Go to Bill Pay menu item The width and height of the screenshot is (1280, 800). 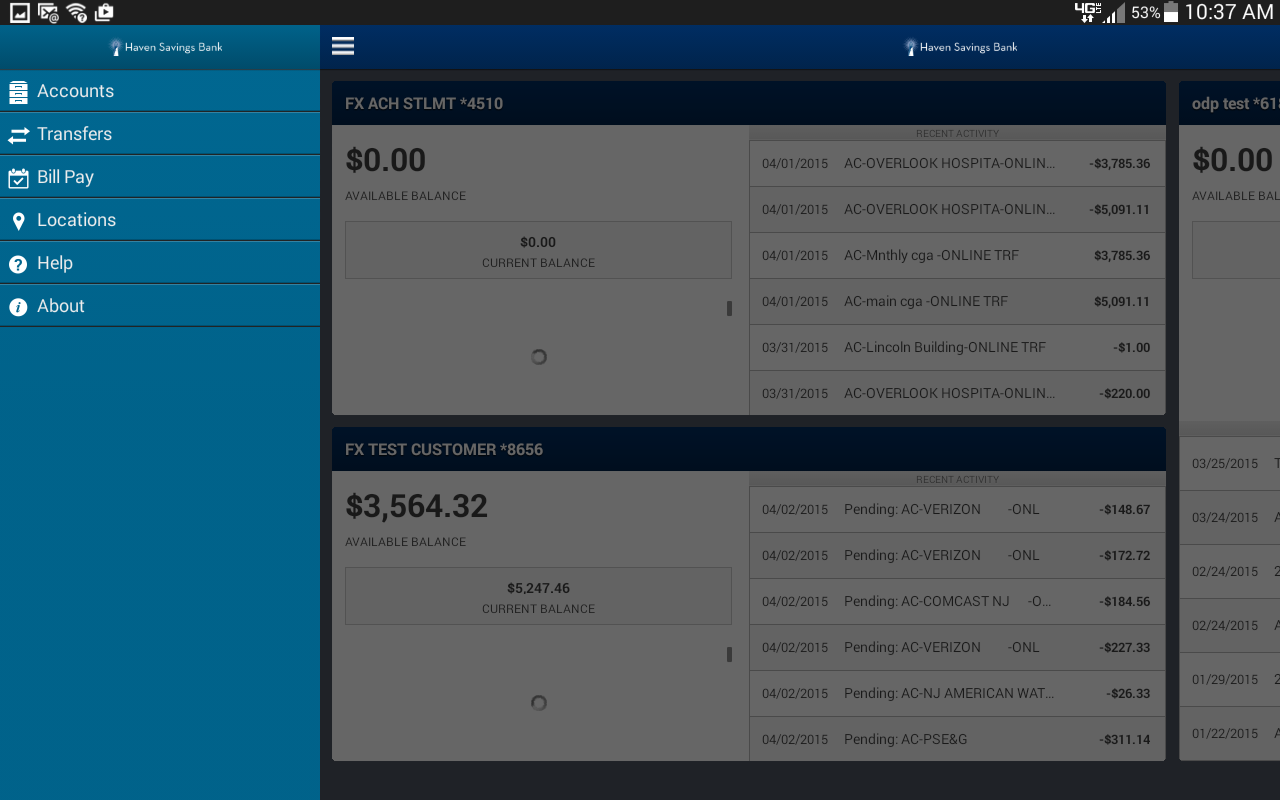160,177
